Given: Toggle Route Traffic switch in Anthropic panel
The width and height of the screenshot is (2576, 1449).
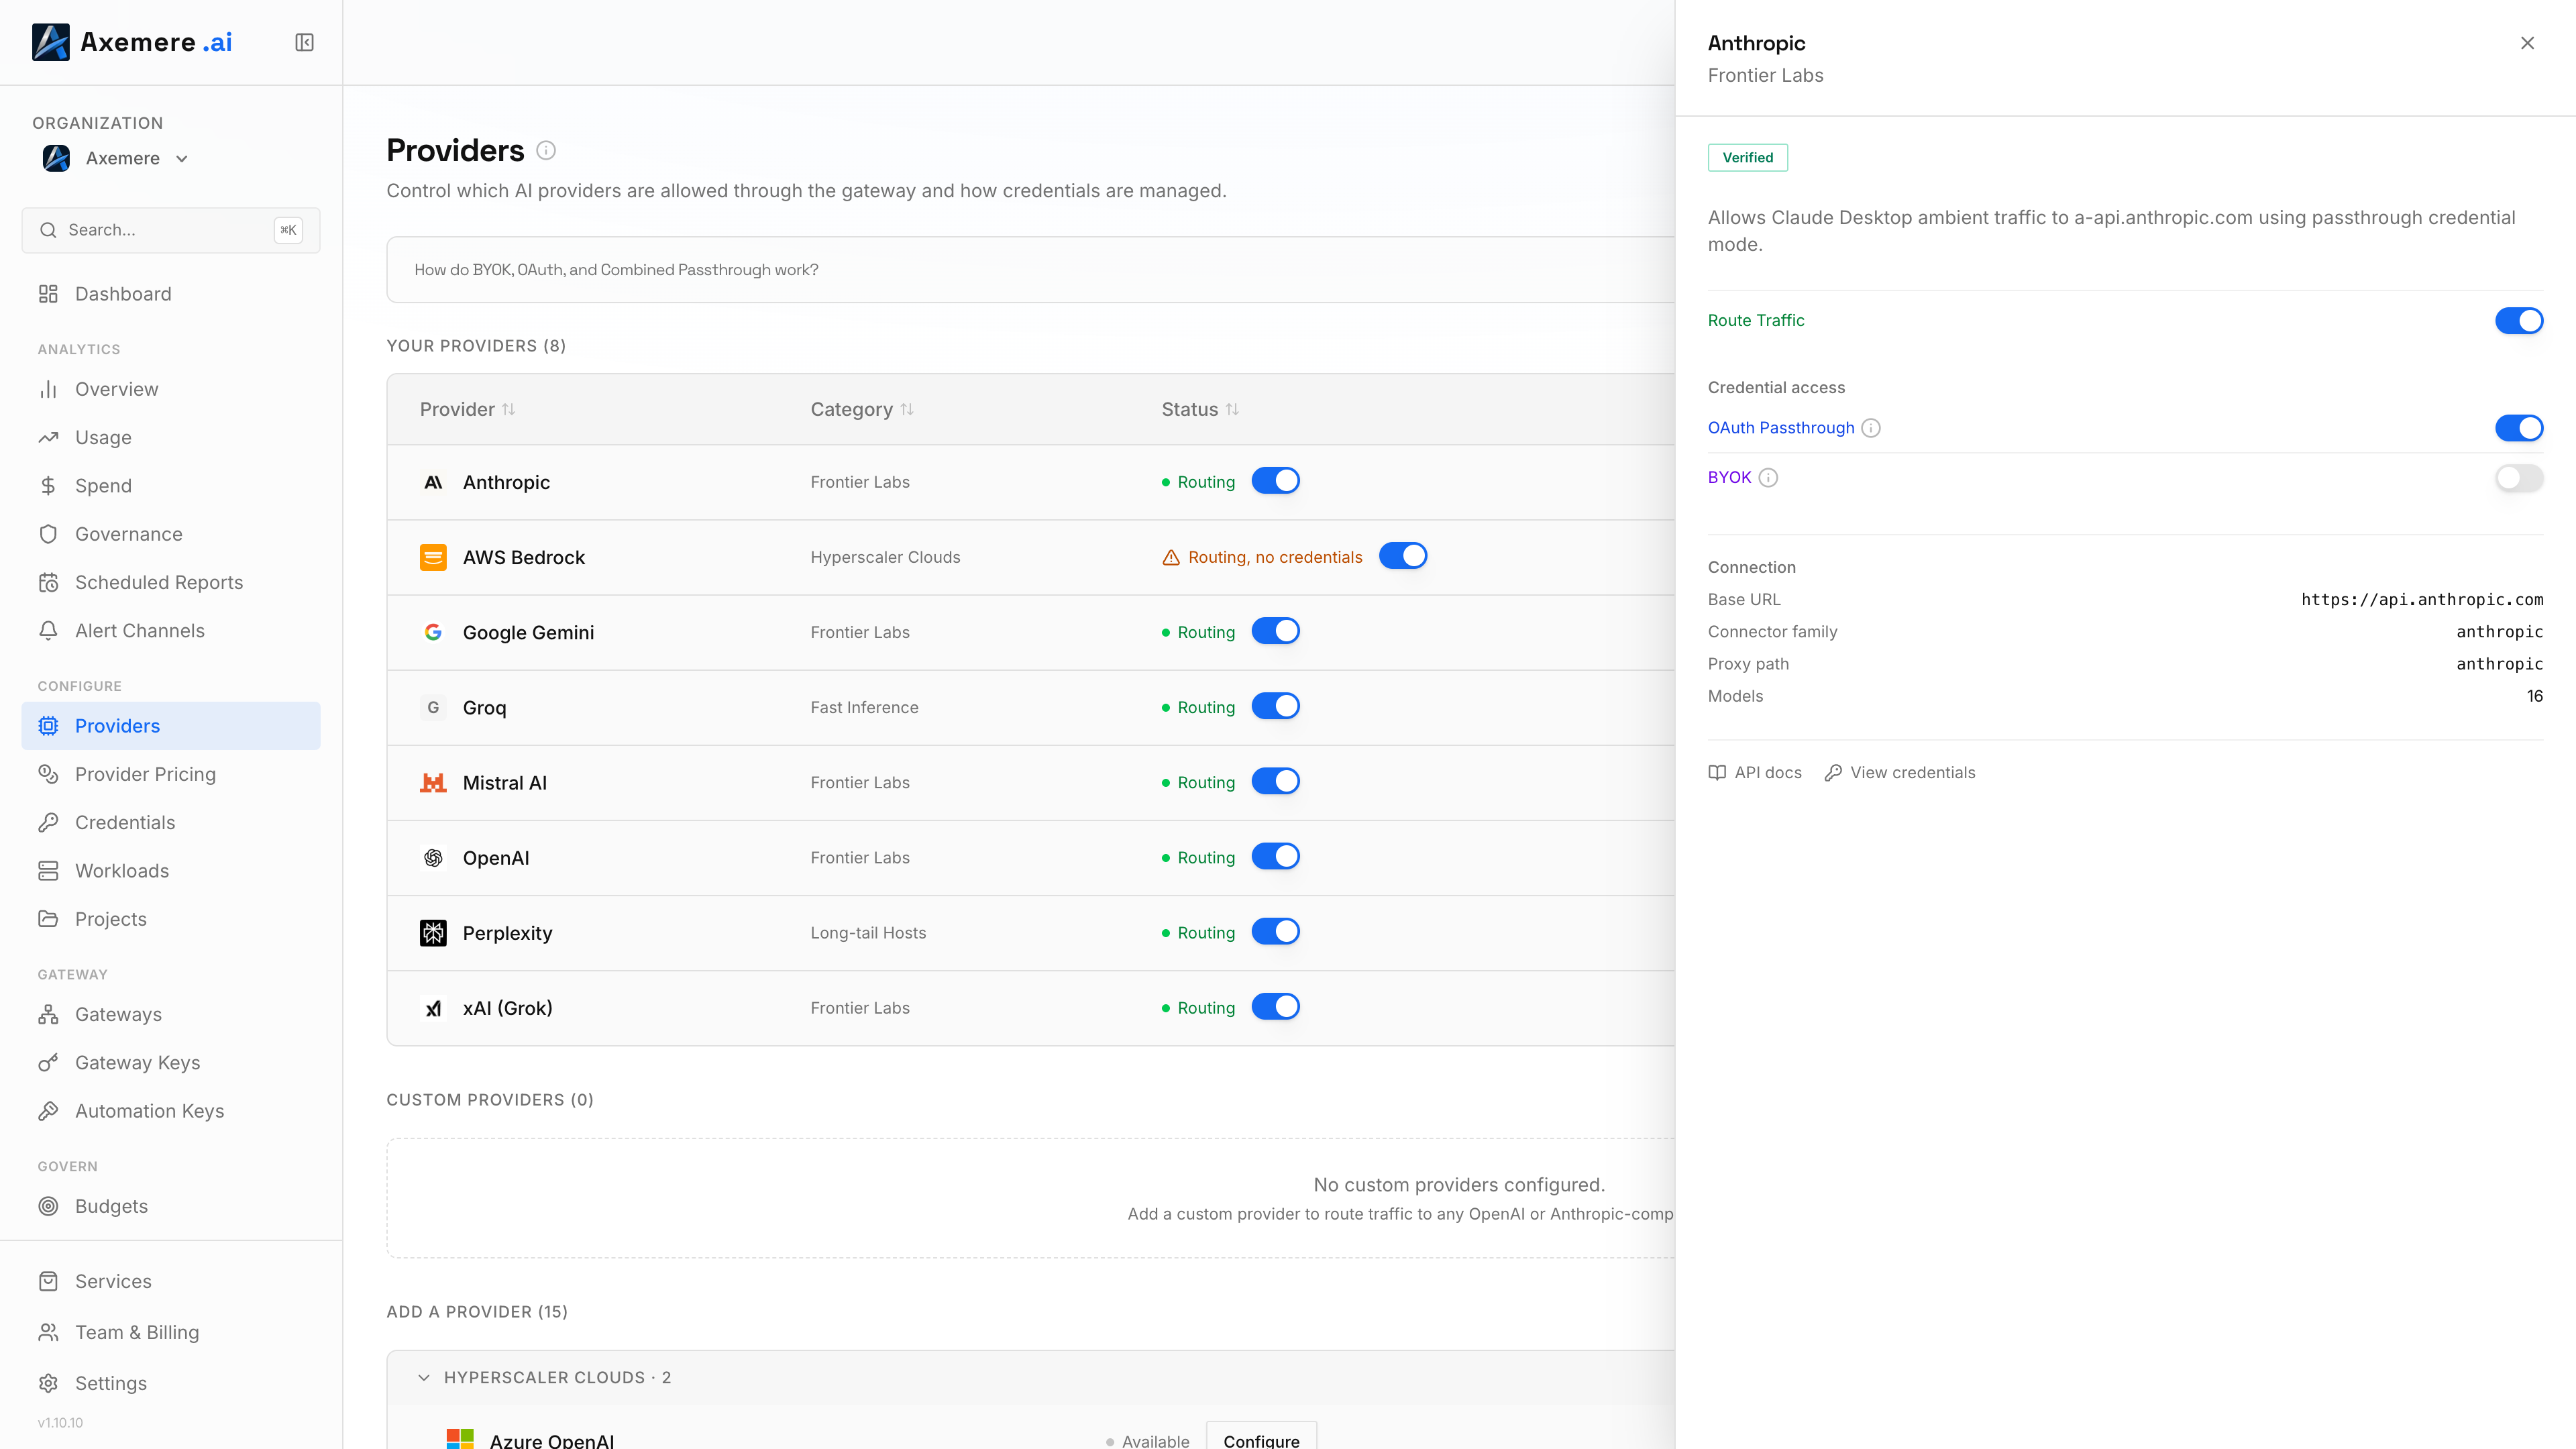Looking at the screenshot, I should point(2519,320).
